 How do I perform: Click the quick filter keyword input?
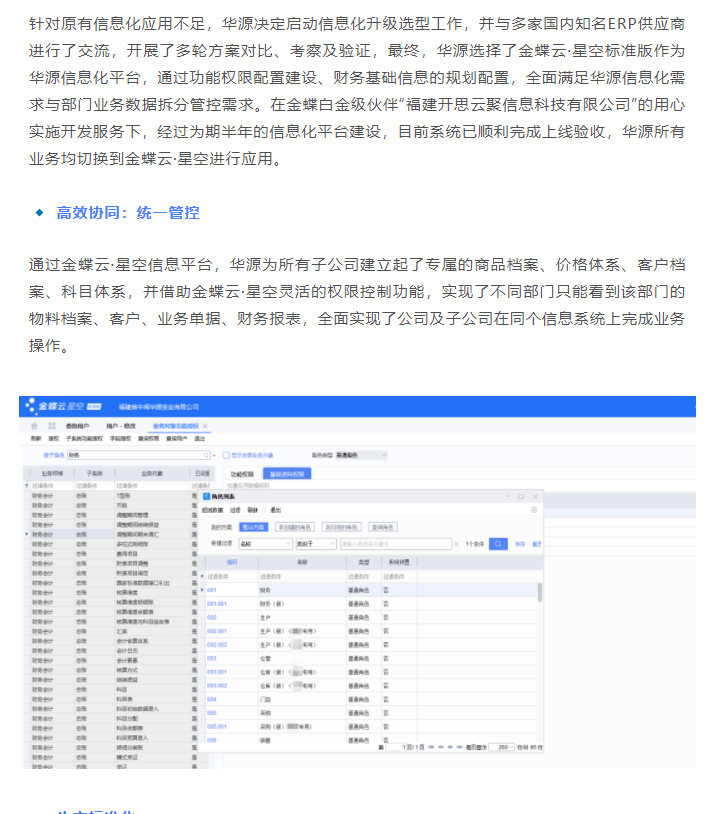(x=395, y=544)
